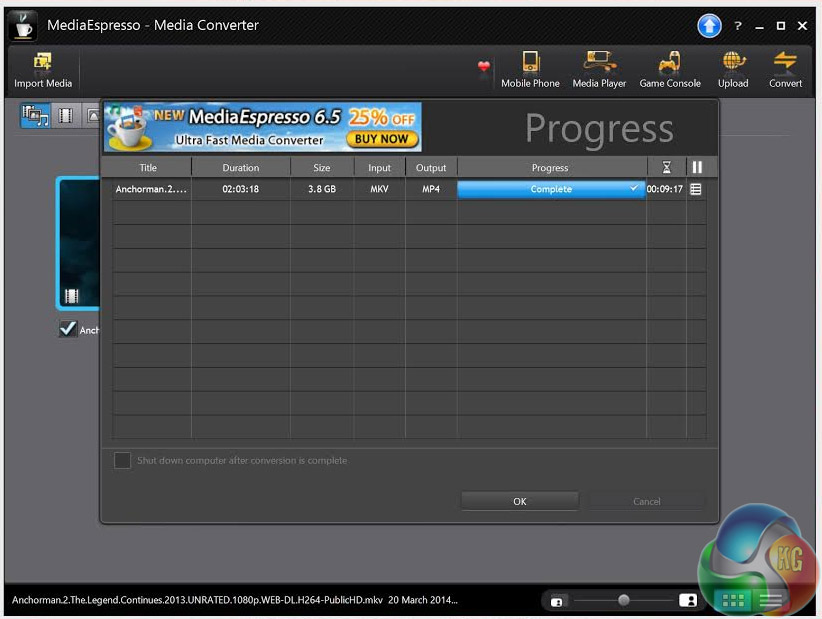Image resolution: width=822 pixels, height=619 pixels.
Task: Click the Import Media button
Action: coord(42,70)
